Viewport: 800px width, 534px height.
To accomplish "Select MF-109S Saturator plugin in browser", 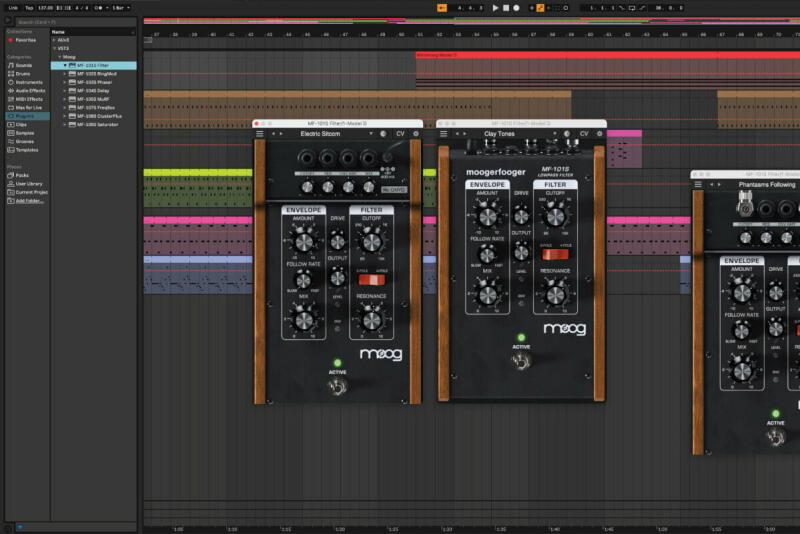I will pos(94,124).
